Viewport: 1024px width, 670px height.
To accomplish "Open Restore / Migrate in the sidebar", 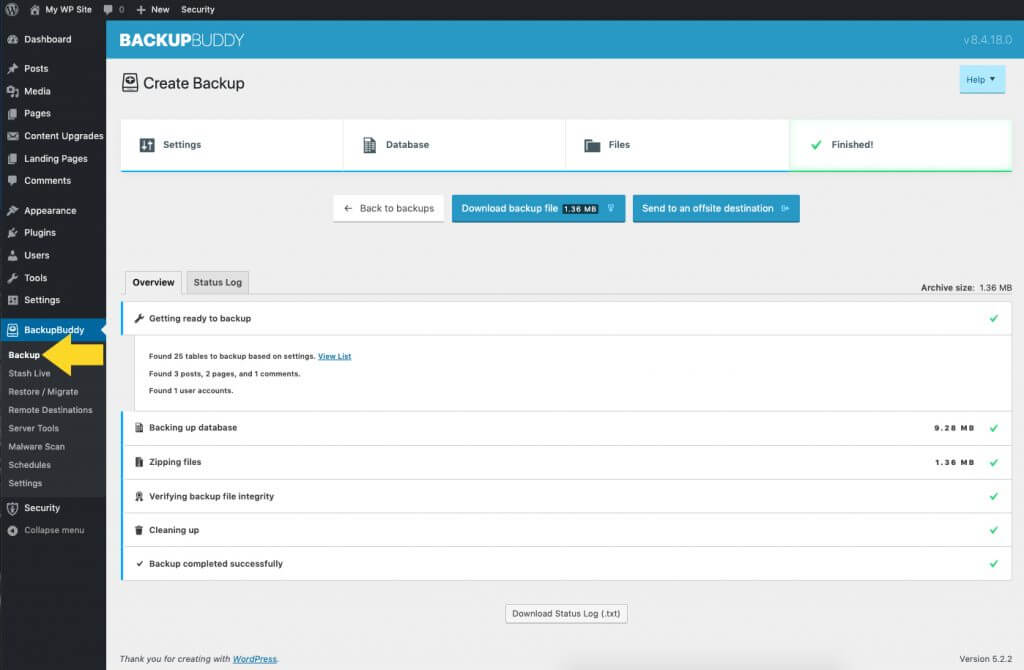I will click(x=43, y=392).
